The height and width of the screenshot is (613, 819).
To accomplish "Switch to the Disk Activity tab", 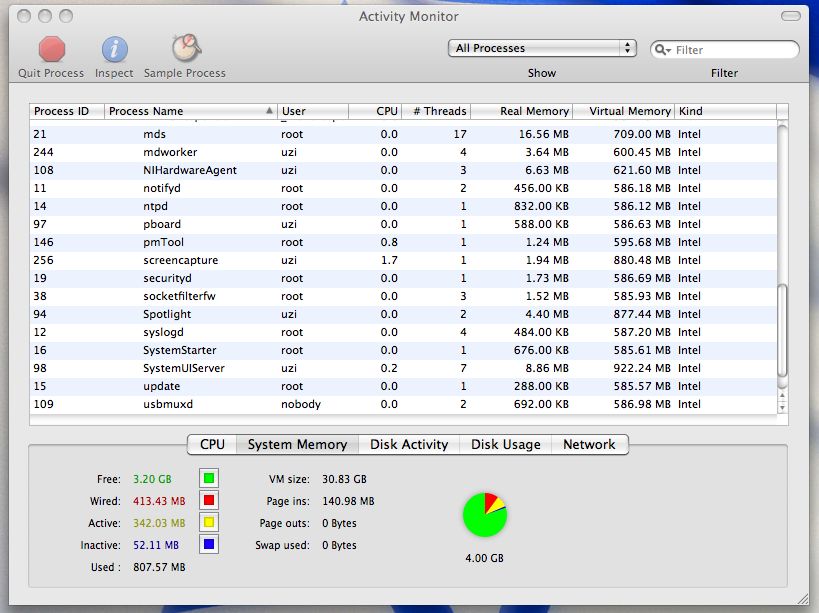I will pos(409,444).
